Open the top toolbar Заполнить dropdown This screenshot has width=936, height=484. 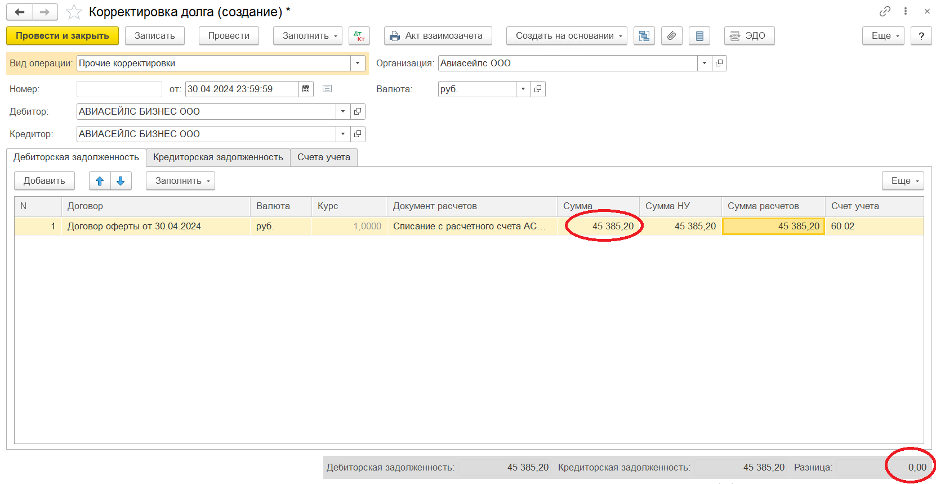coord(307,36)
